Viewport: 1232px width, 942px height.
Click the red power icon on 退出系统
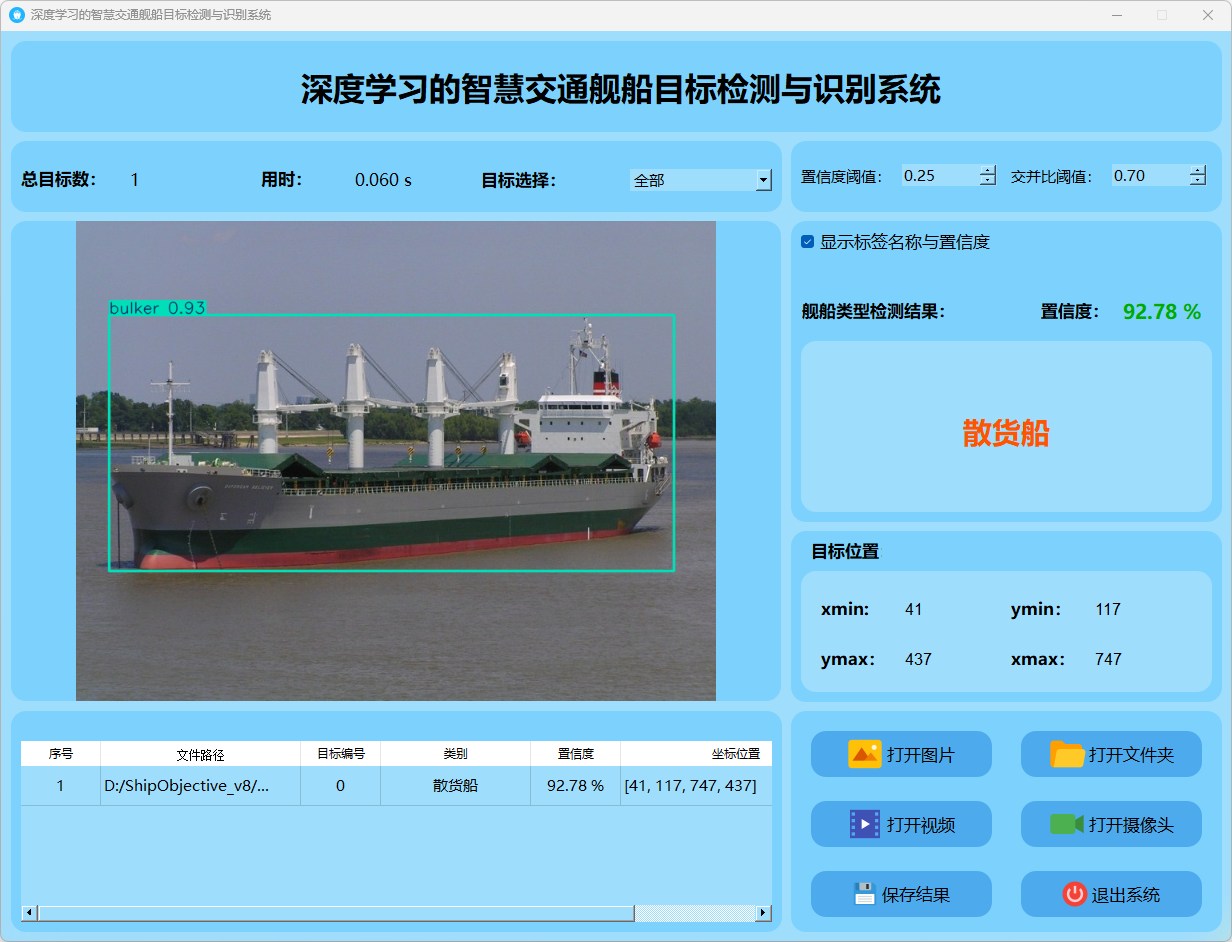[x=1074, y=894]
